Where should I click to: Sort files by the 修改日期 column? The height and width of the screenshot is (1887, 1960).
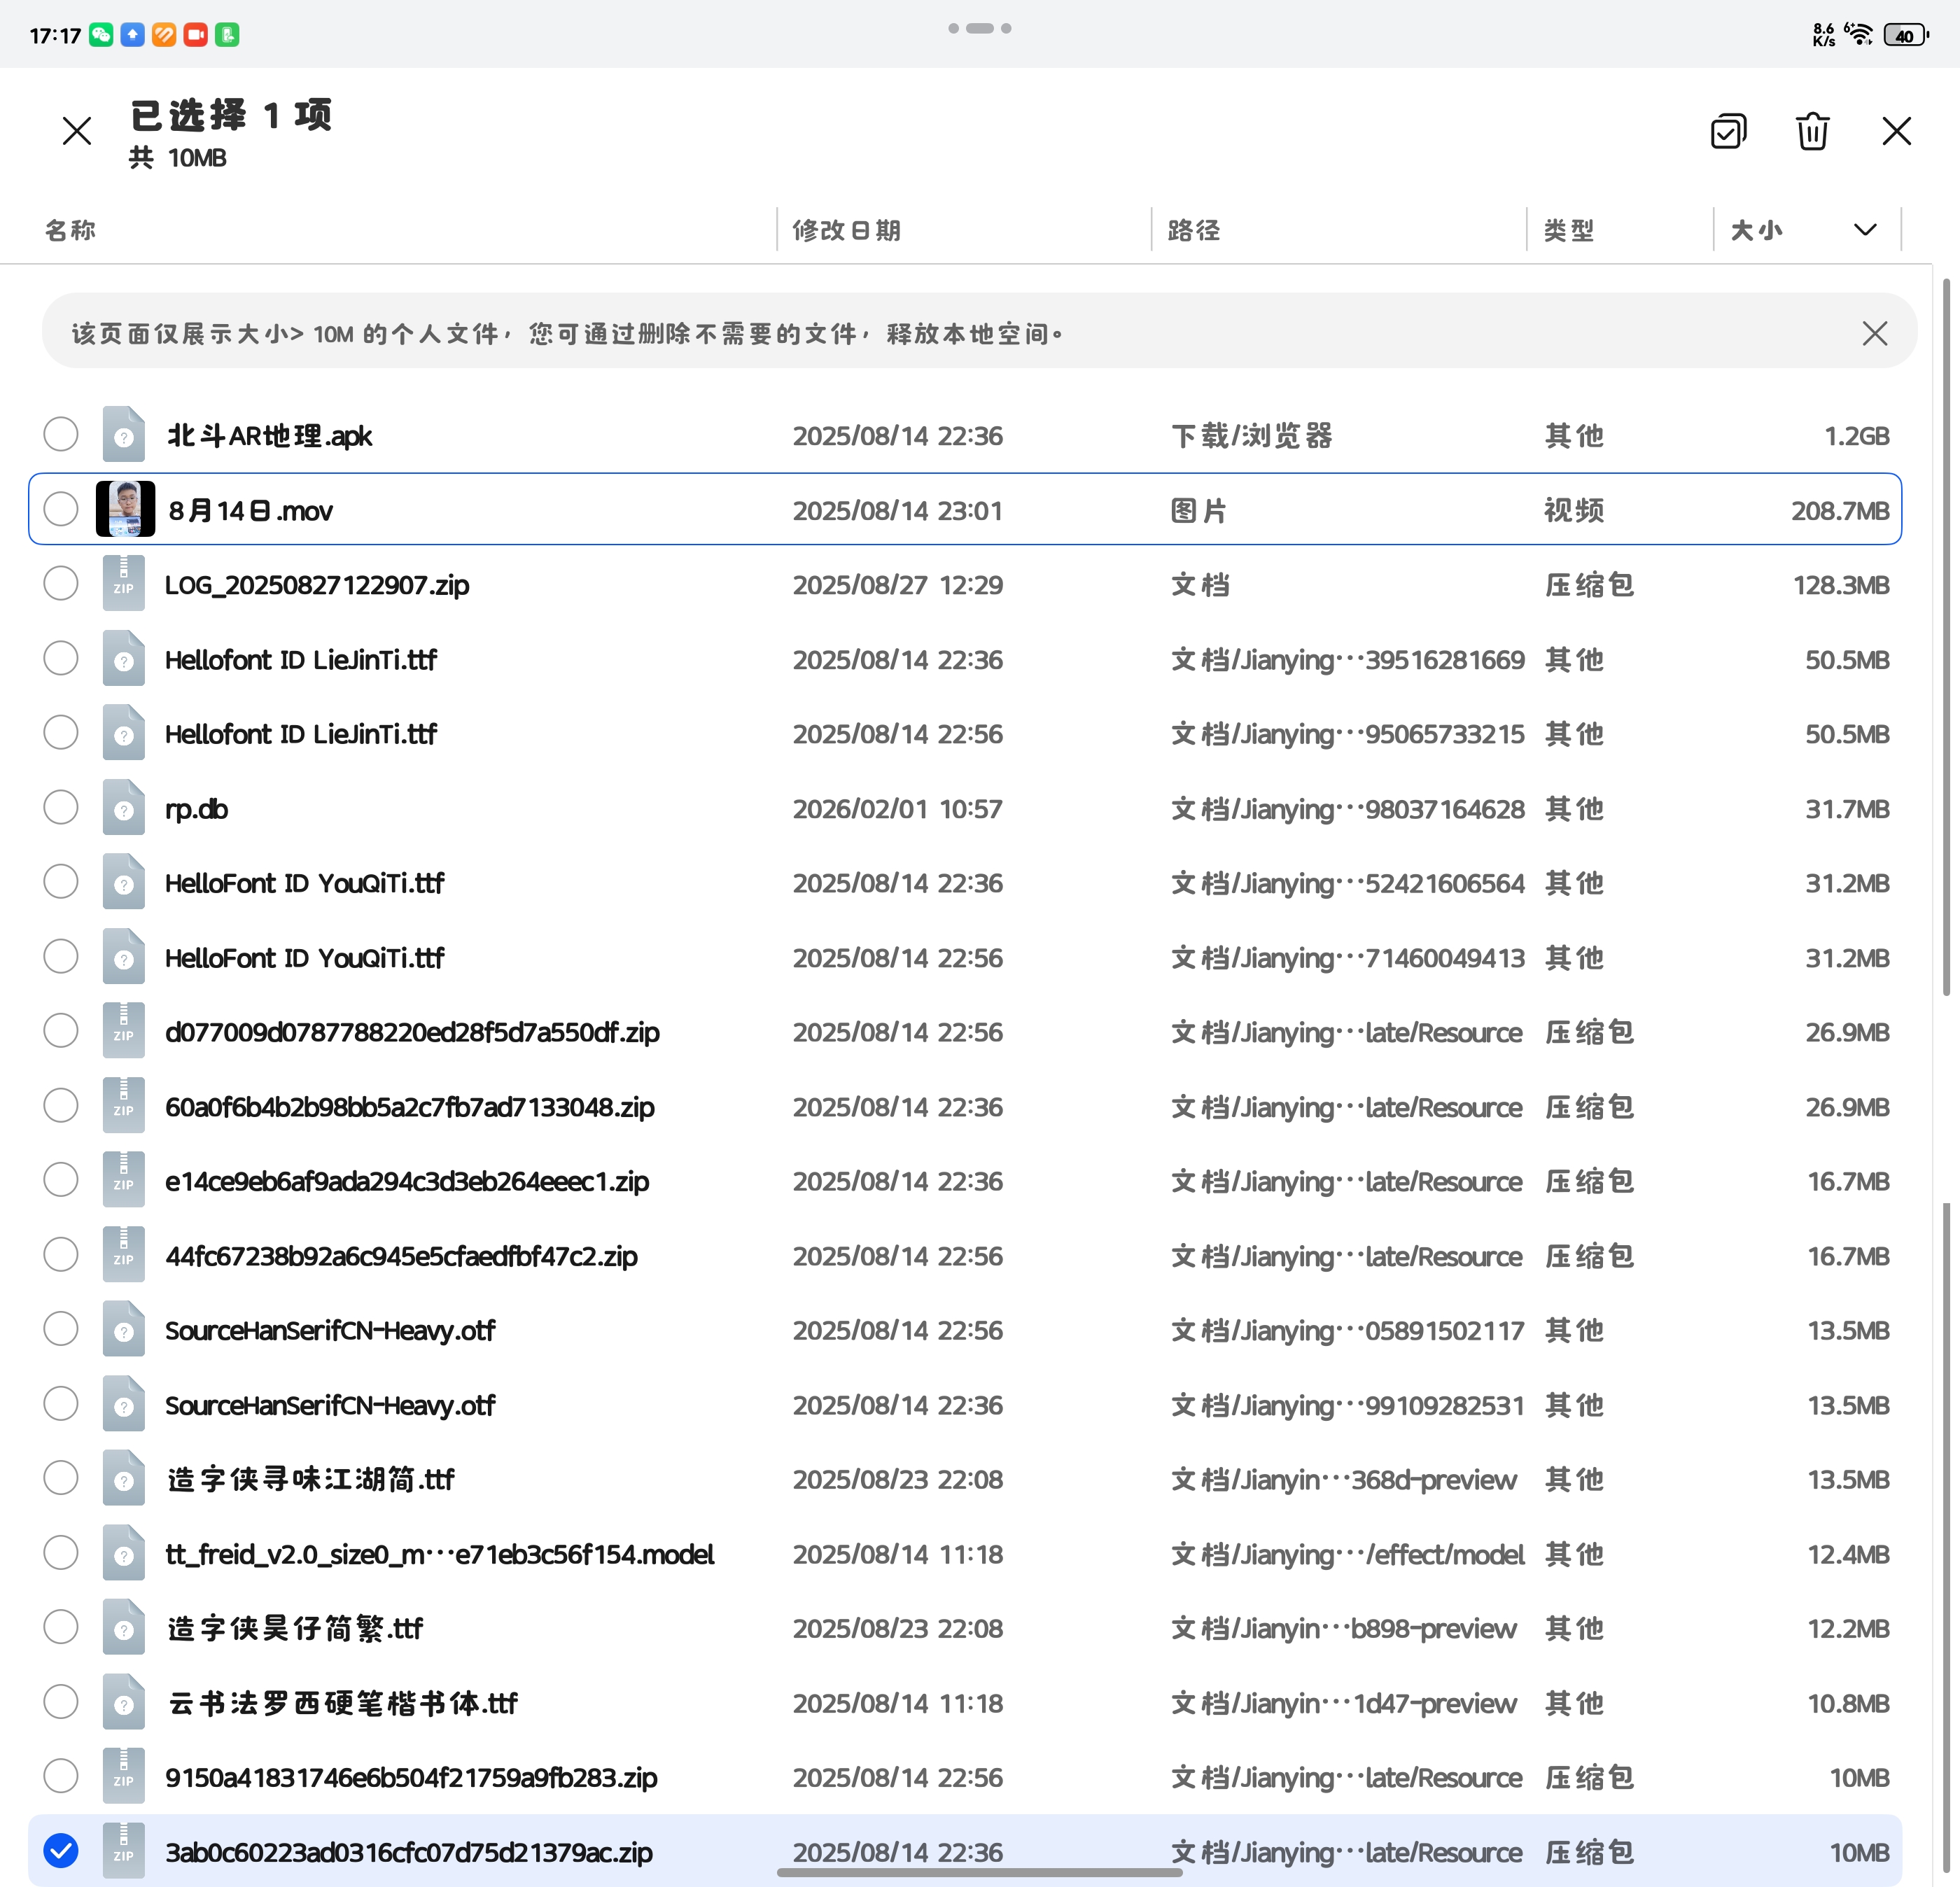846,229
